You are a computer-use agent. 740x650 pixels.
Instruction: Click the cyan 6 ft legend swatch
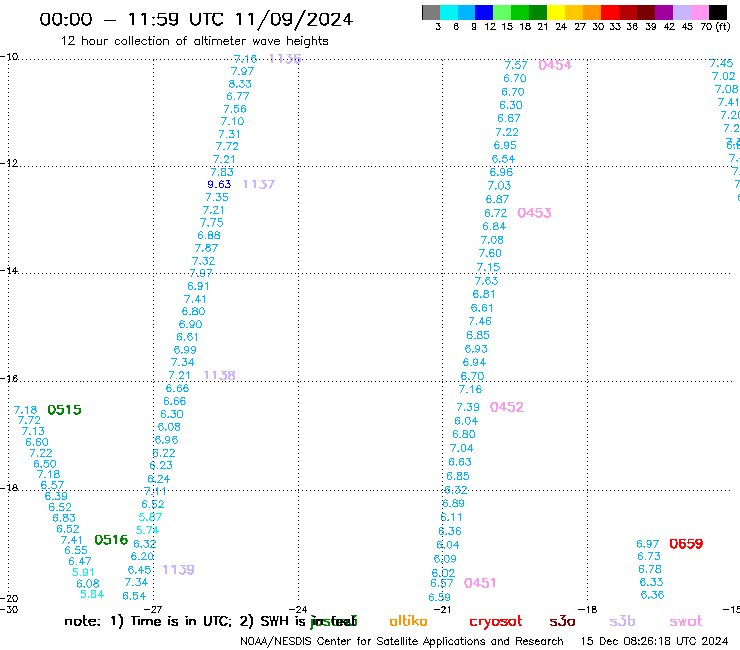point(449,12)
